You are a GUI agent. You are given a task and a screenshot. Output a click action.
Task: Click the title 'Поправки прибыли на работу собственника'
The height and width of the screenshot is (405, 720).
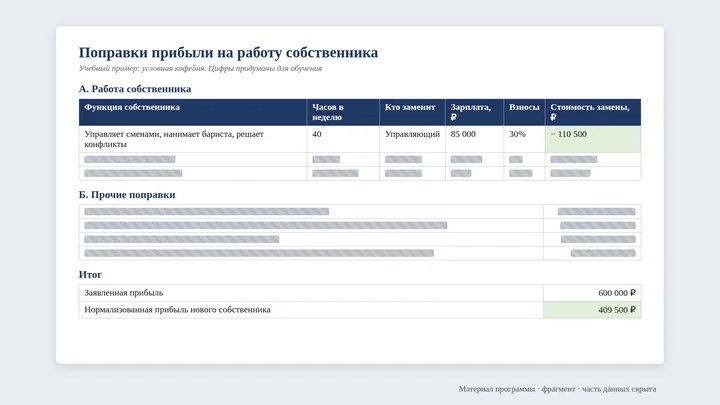228,53
